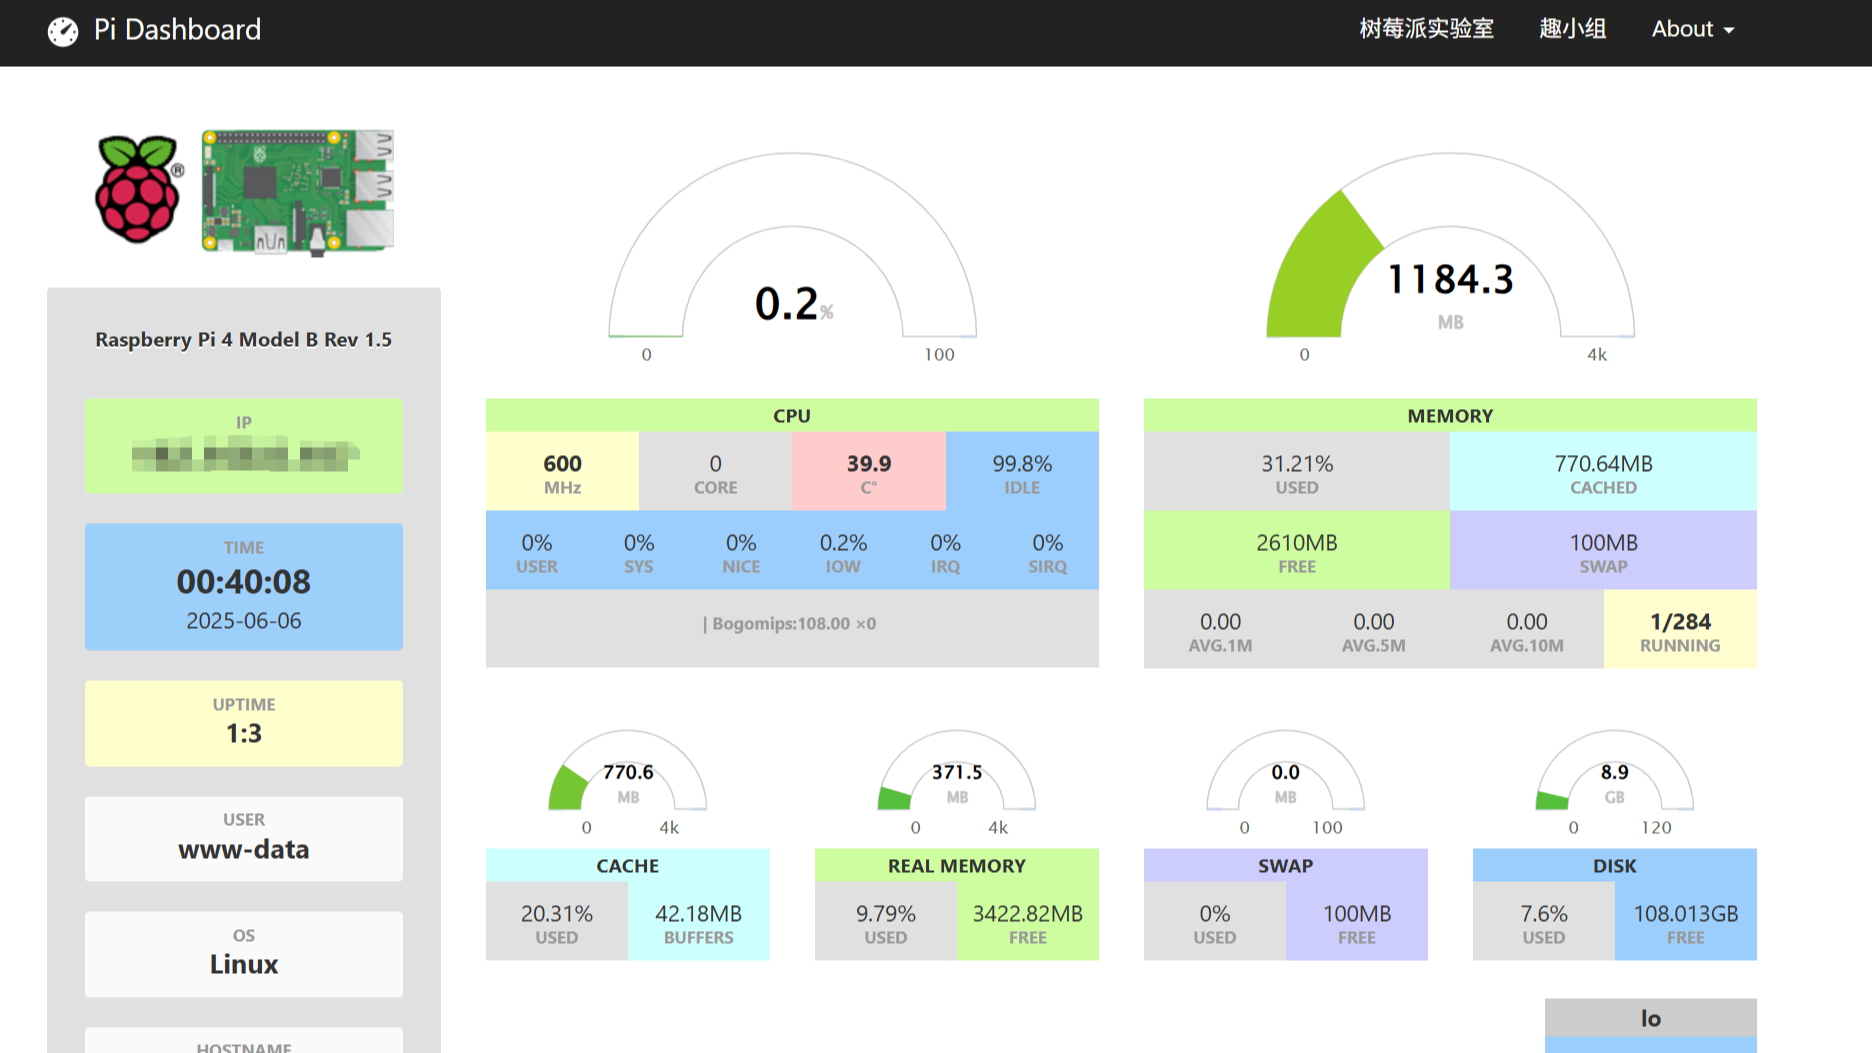Click the USER www-data card
Viewport: 1872px width, 1053px height.
coord(244,839)
